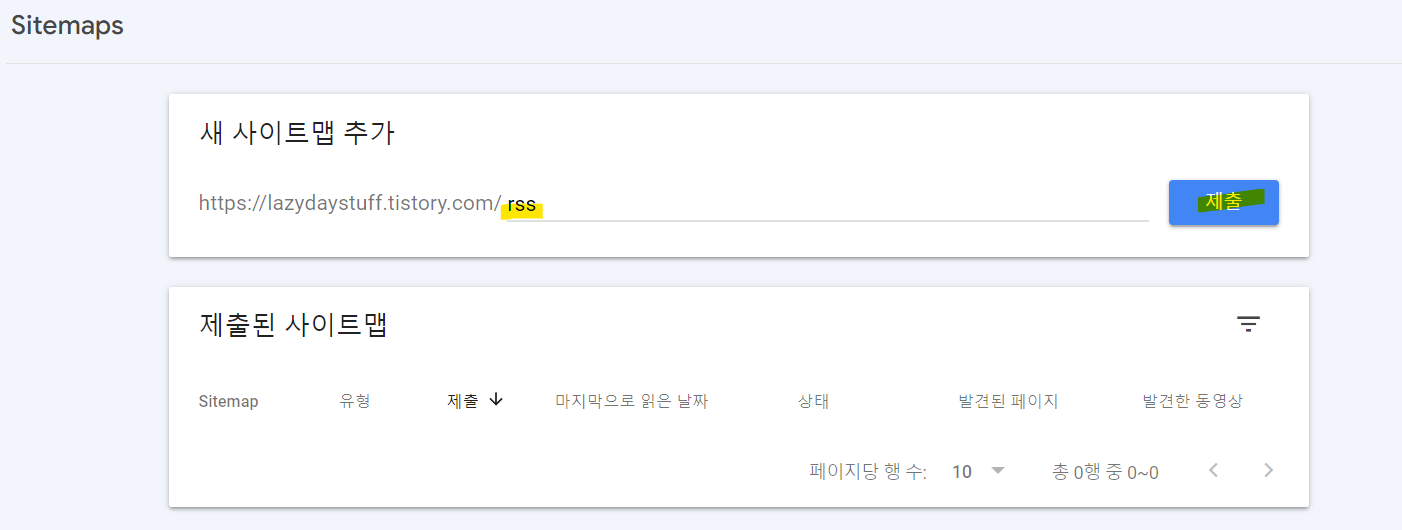Click the 제출 column header label
The width and height of the screenshot is (1402, 530).
pos(463,401)
